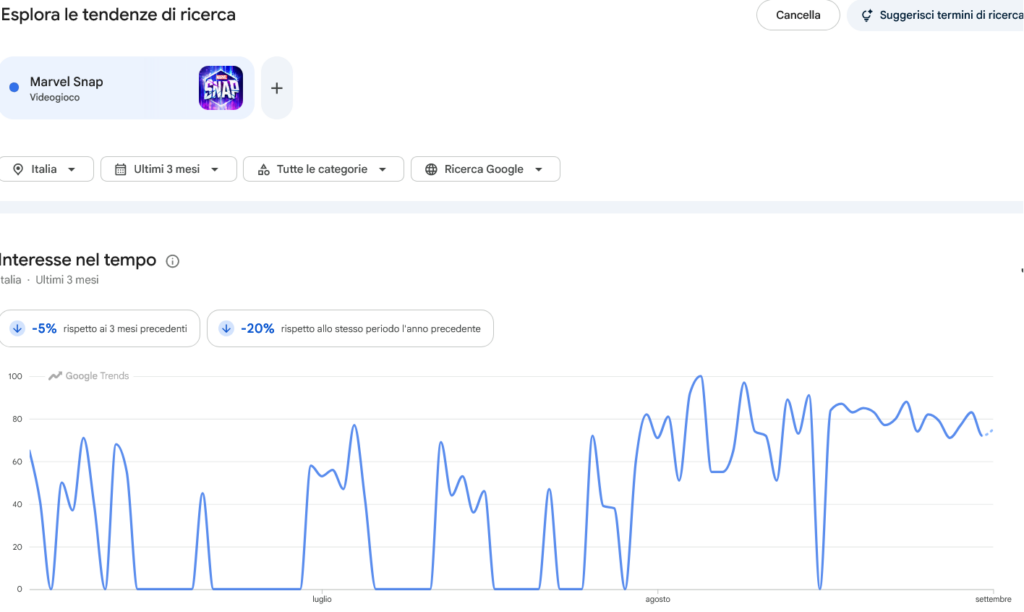Click the -20% anno precedente chip
1024x612 pixels.
(x=350, y=329)
